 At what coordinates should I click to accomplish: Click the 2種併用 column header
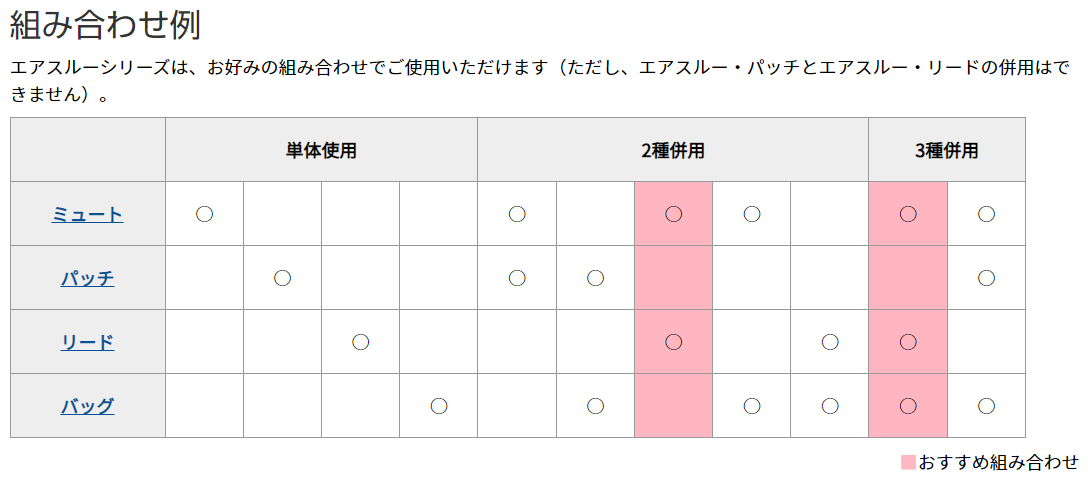(673, 150)
